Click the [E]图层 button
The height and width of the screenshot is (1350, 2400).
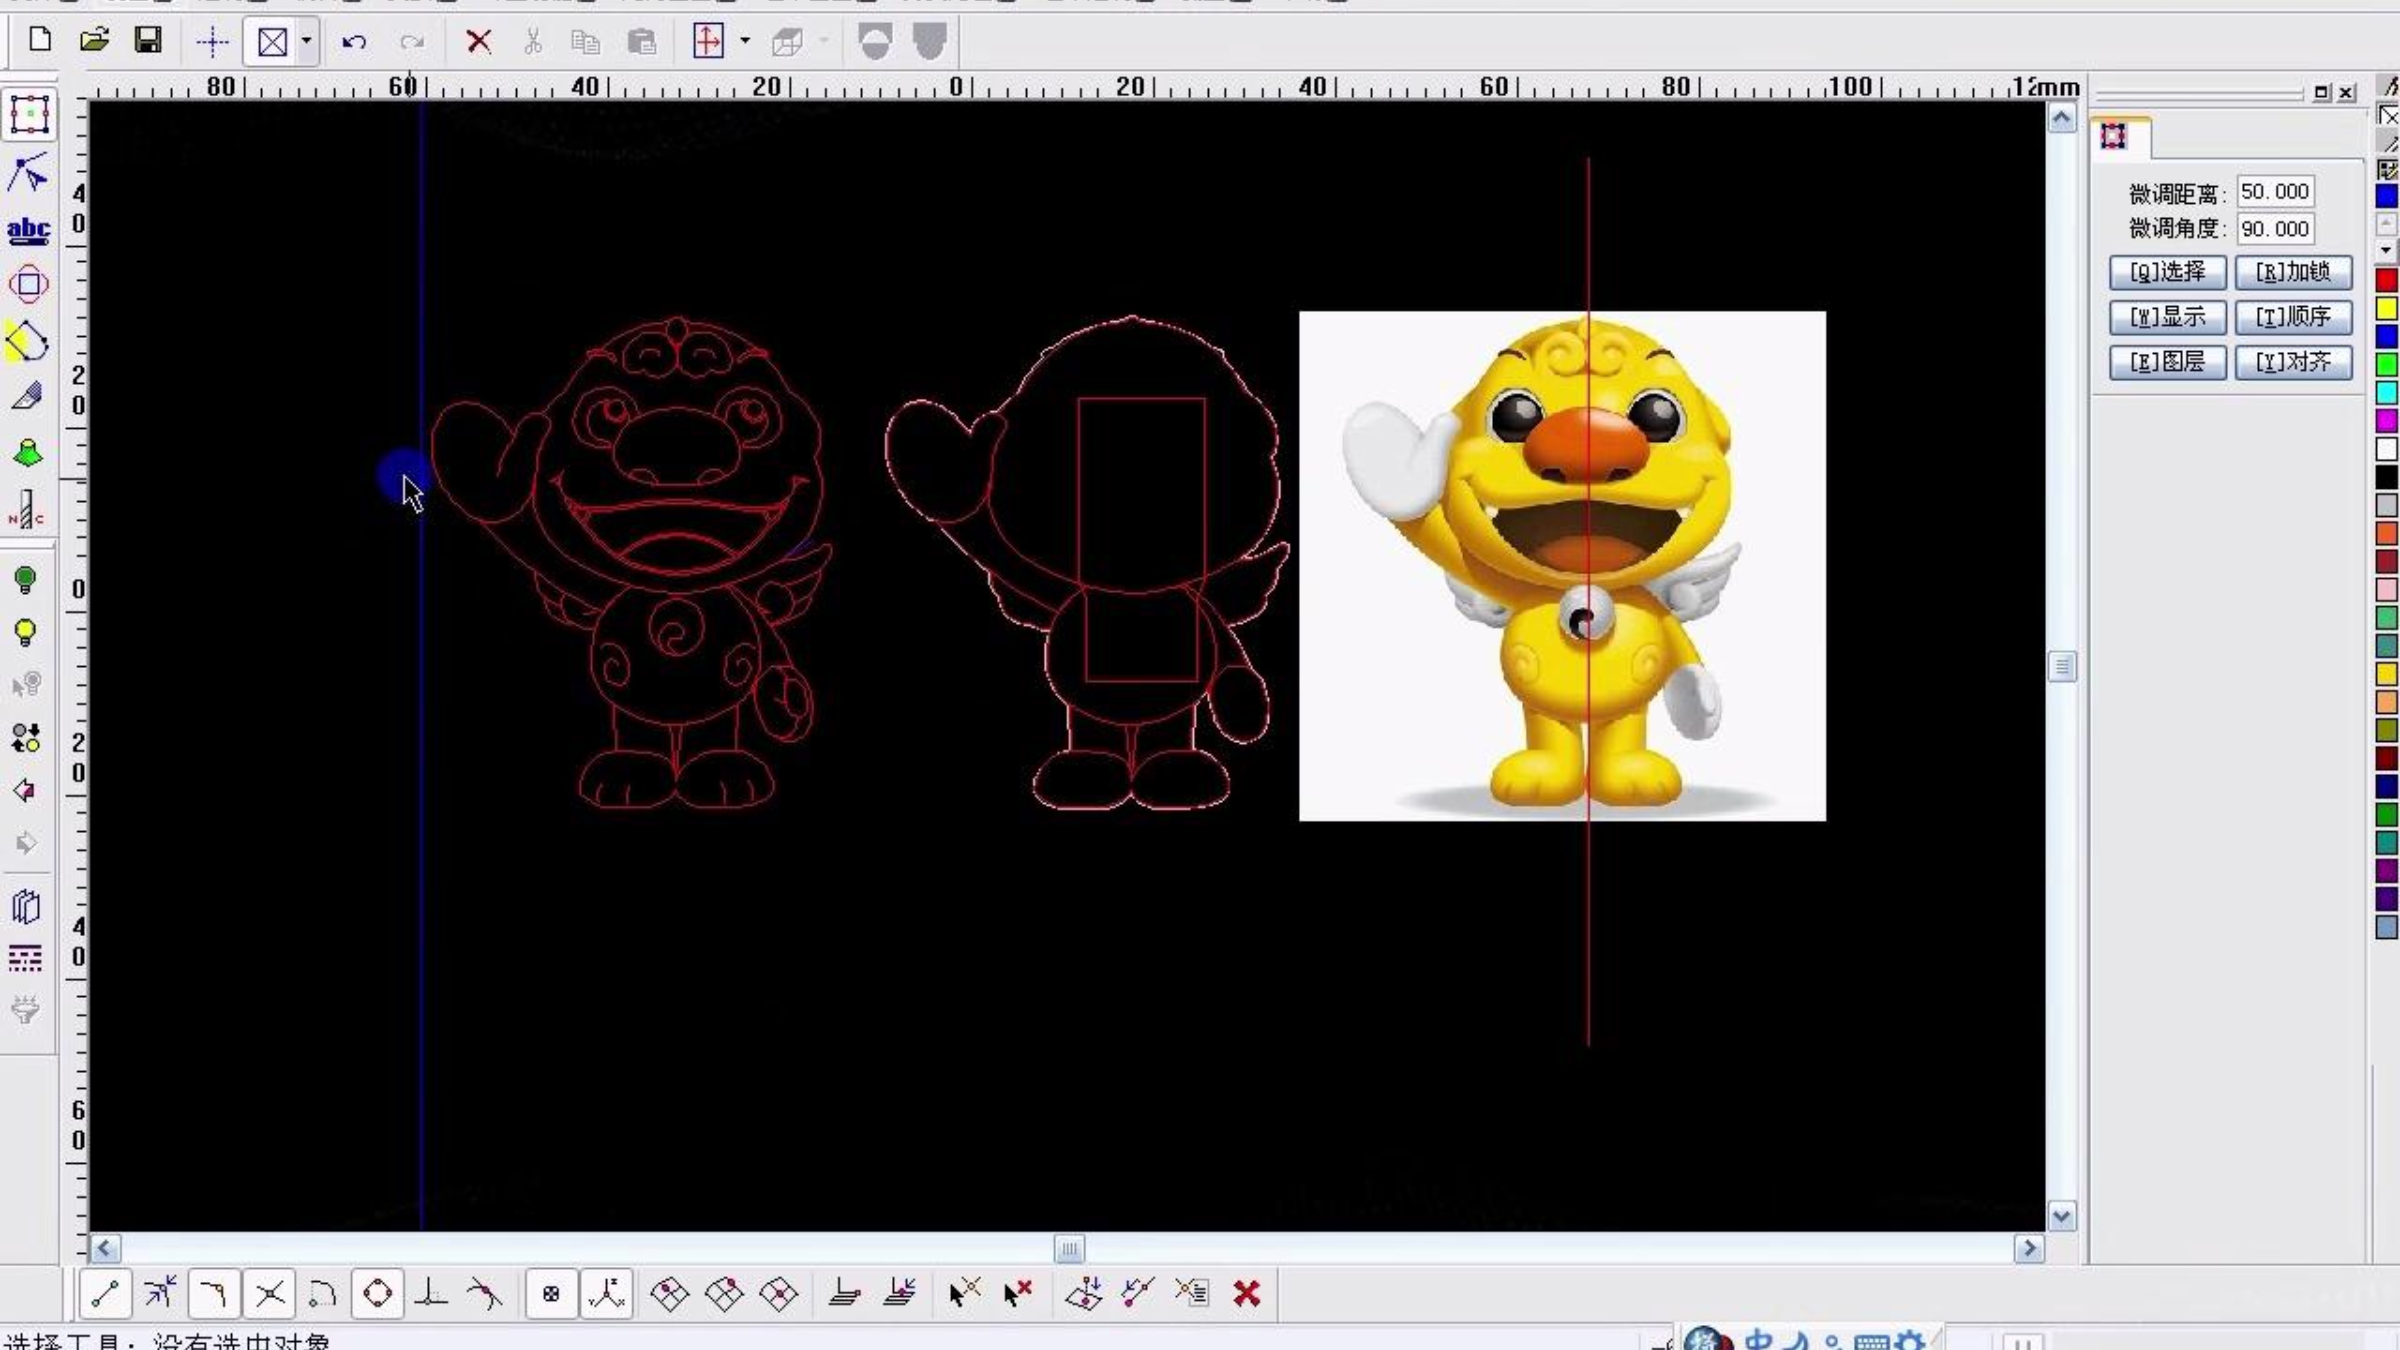[x=2167, y=362]
